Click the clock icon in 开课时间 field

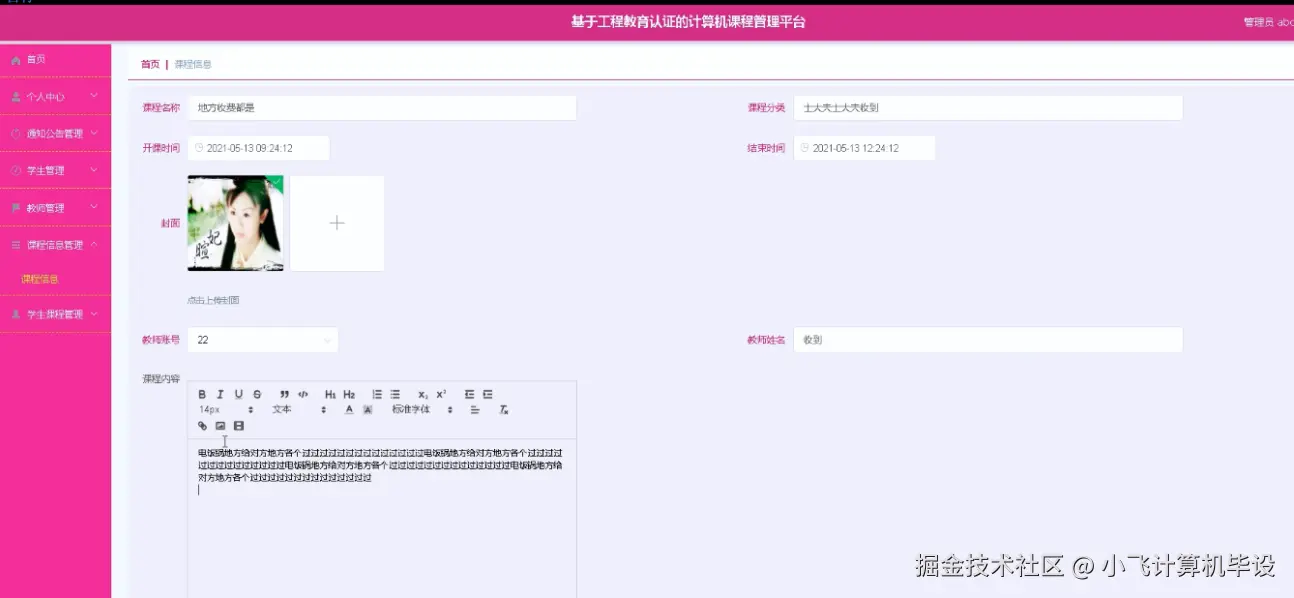coord(199,148)
